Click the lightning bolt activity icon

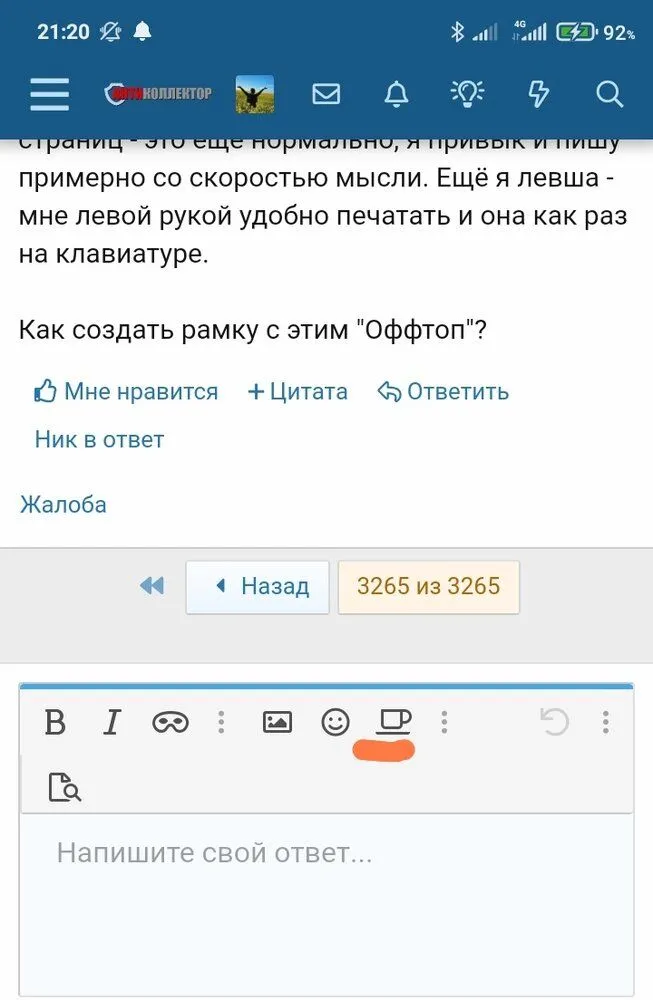[x=538, y=94]
